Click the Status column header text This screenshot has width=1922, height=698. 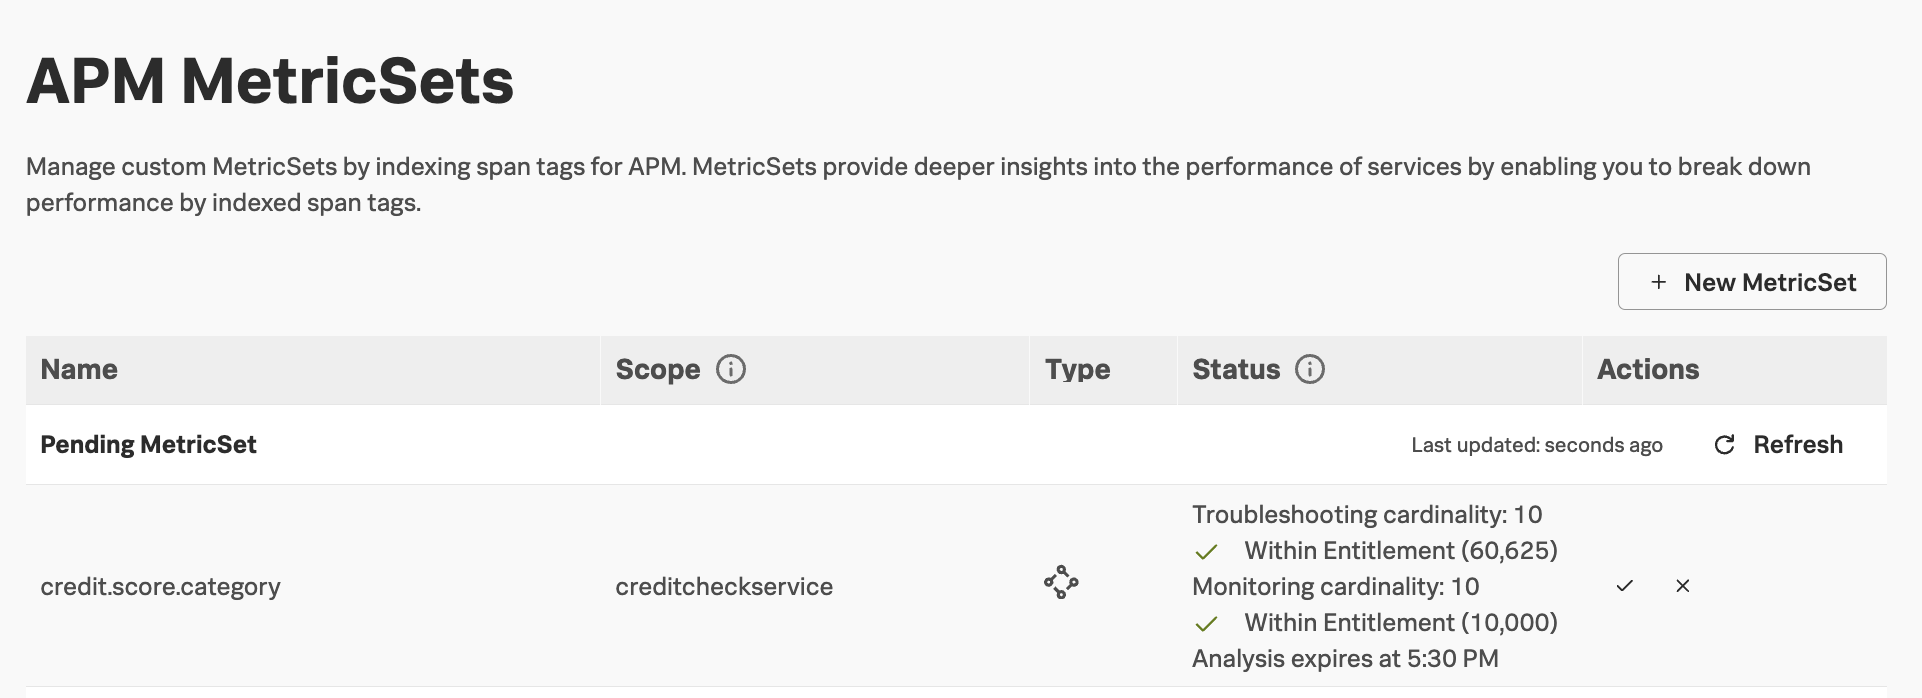click(x=1235, y=369)
